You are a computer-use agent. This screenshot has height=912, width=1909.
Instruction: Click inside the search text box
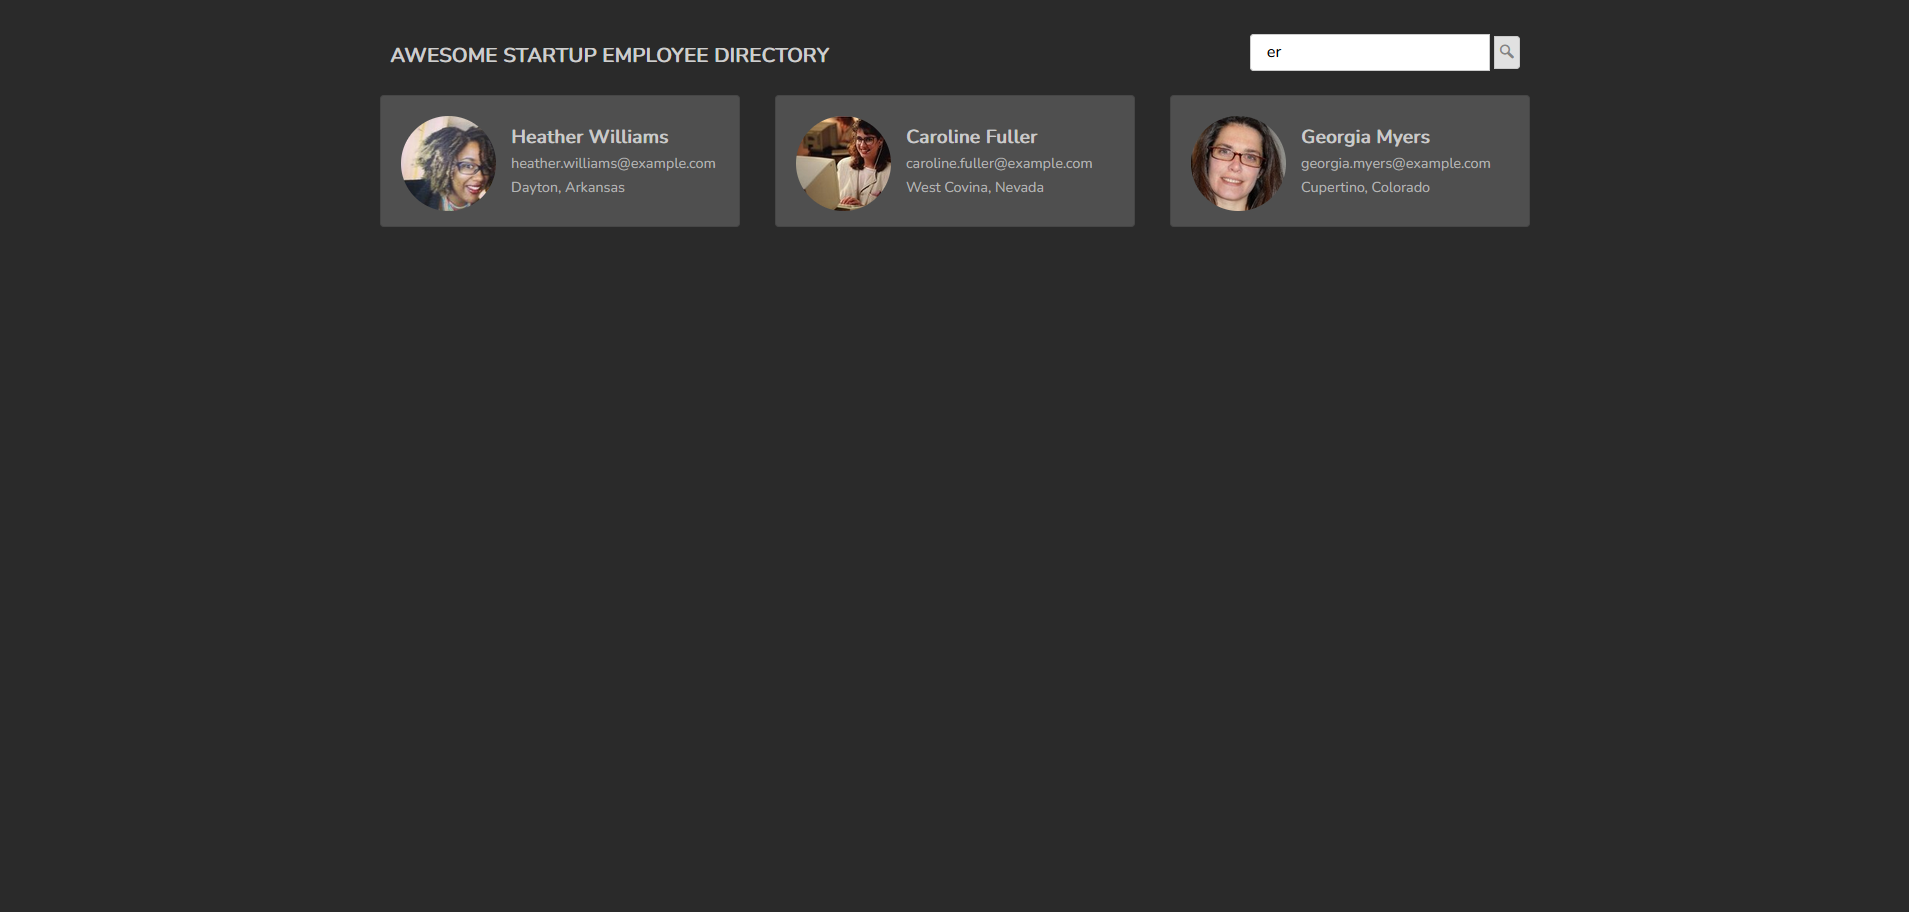point(1368,51)
